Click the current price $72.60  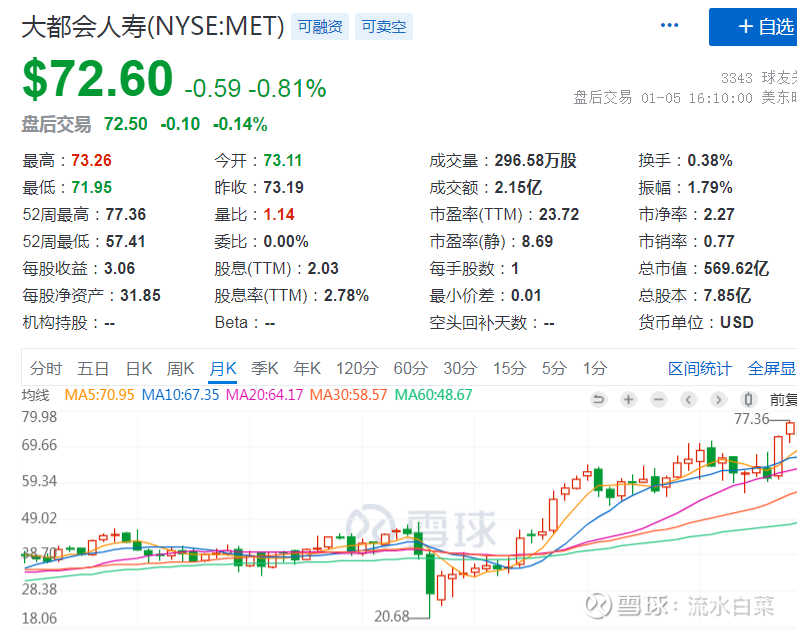[98, 79]
